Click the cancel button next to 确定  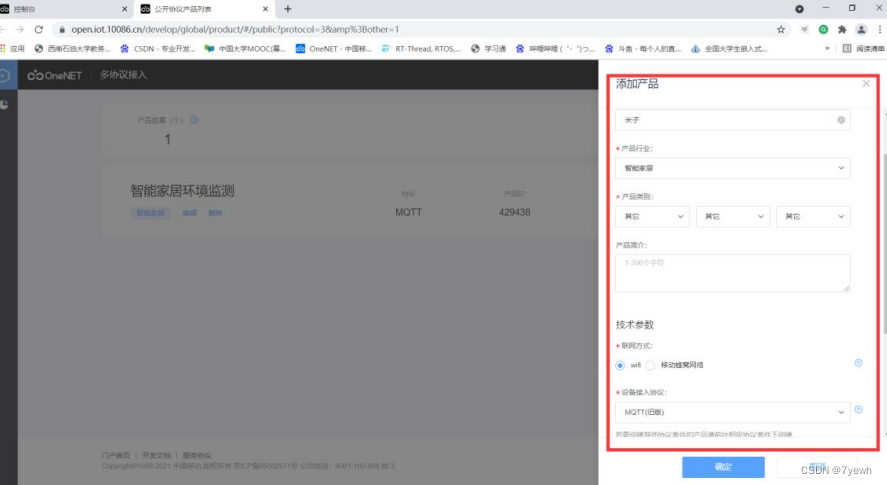pos(817,467)
